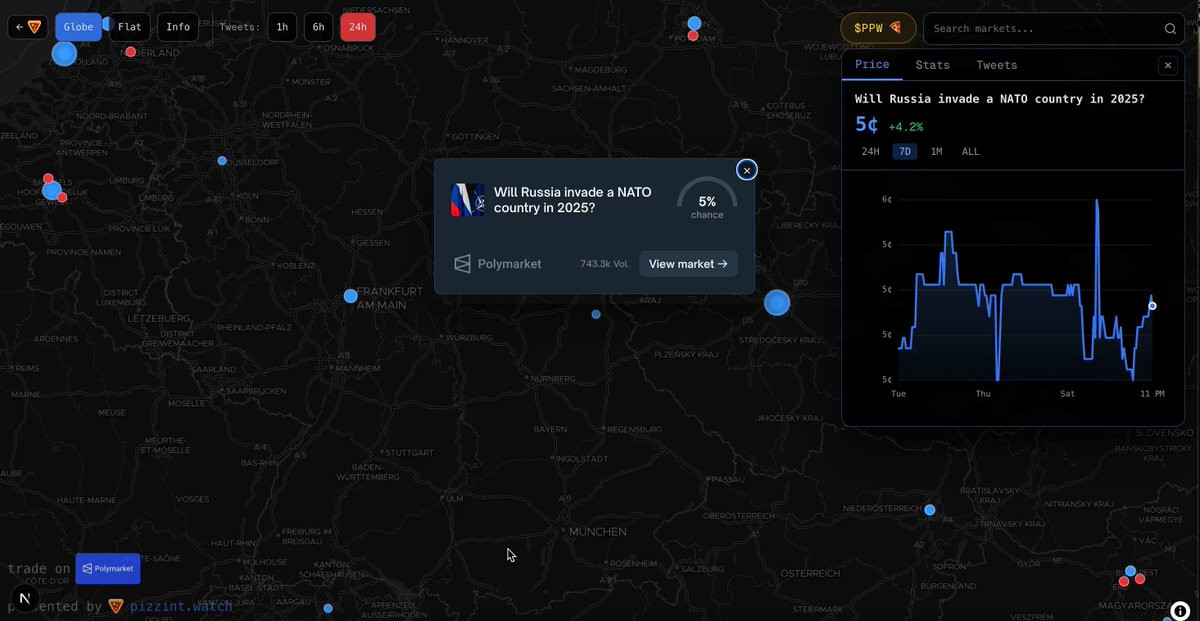The width and height of the screenshot is (1200, 621).
Task: Click the popup market question title
Action: click(572, 199)
